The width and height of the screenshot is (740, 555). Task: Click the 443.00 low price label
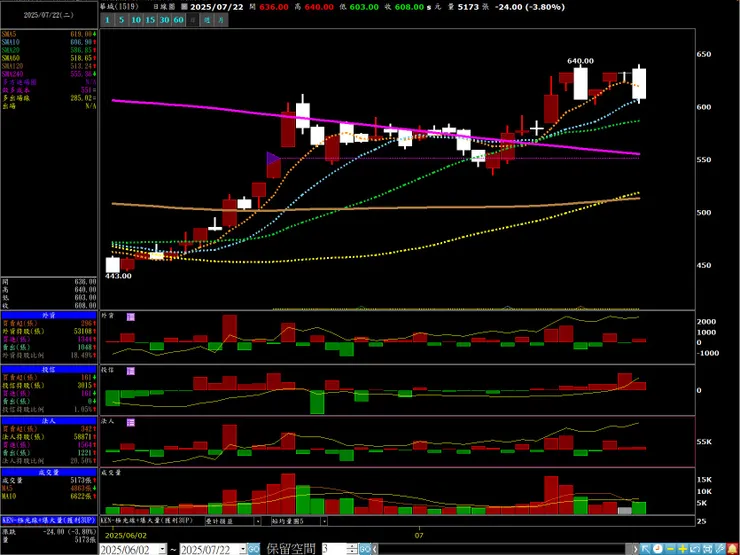pyautogui.click(x=118, y=276)
